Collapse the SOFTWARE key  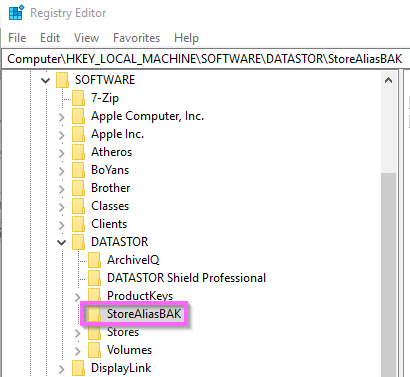tap(46, 80)
